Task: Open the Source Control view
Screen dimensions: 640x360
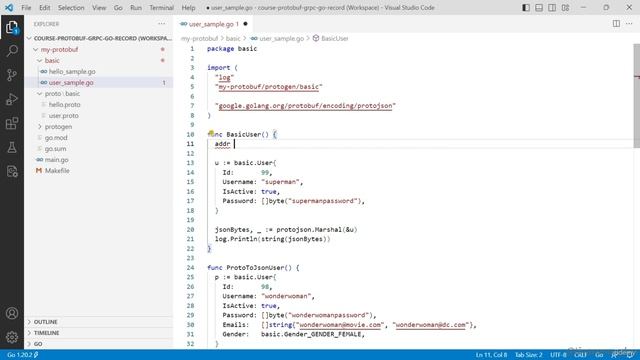Action: point(12,75)
